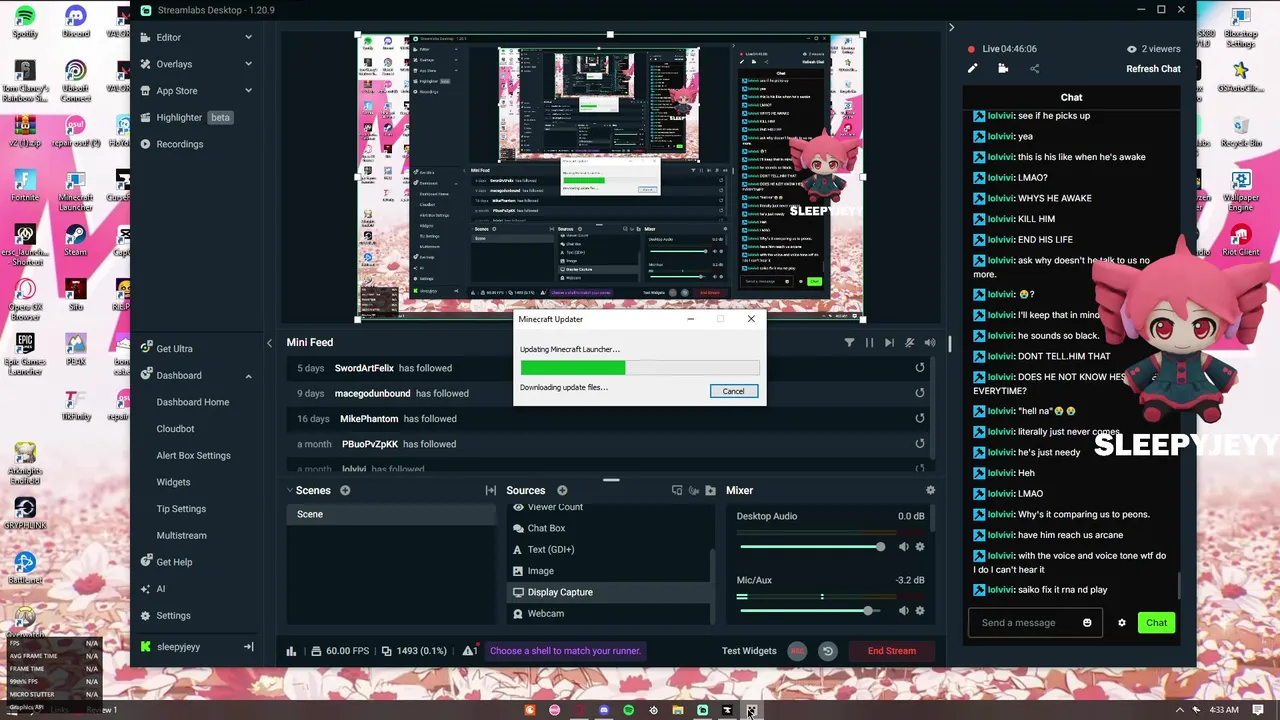Click the End Stream button
The width and height of the screenshot is (1280, 720).
click(x=891, y=651)
